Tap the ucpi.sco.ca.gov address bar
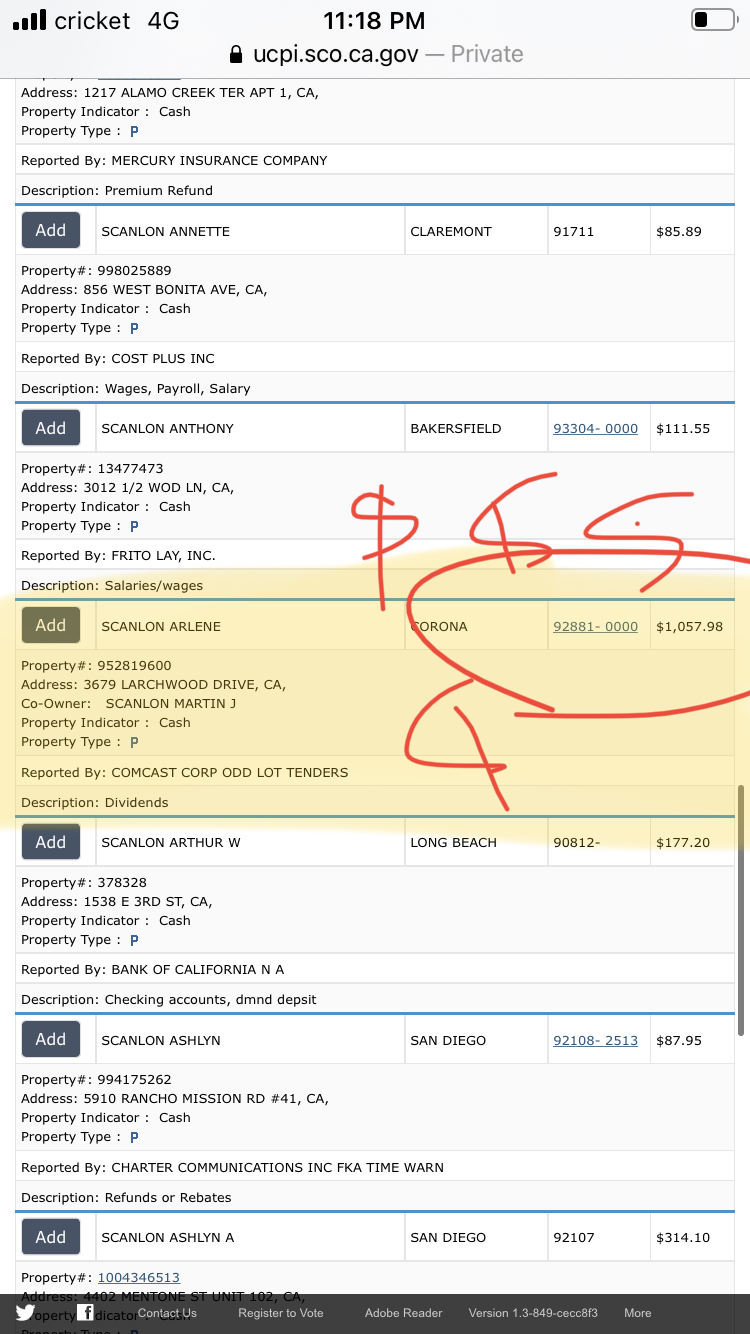Image resolution: width=750 pixels, height=1334 pixels. [x=375, y=54]
